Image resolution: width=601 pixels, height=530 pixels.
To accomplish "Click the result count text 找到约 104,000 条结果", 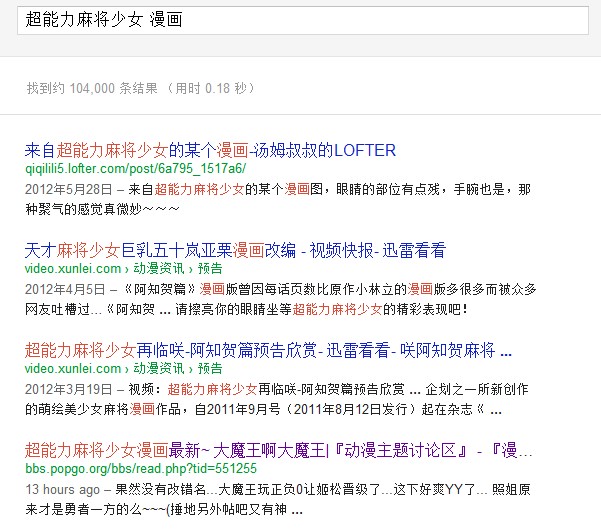I will point(140,89).
